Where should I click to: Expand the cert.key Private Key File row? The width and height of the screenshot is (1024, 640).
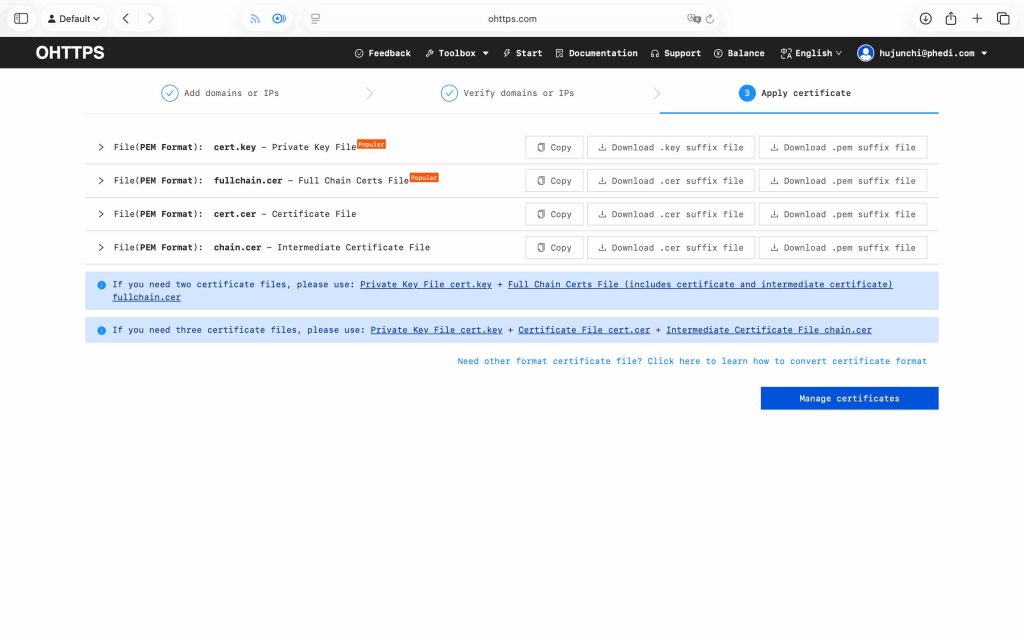pos(101,147)
